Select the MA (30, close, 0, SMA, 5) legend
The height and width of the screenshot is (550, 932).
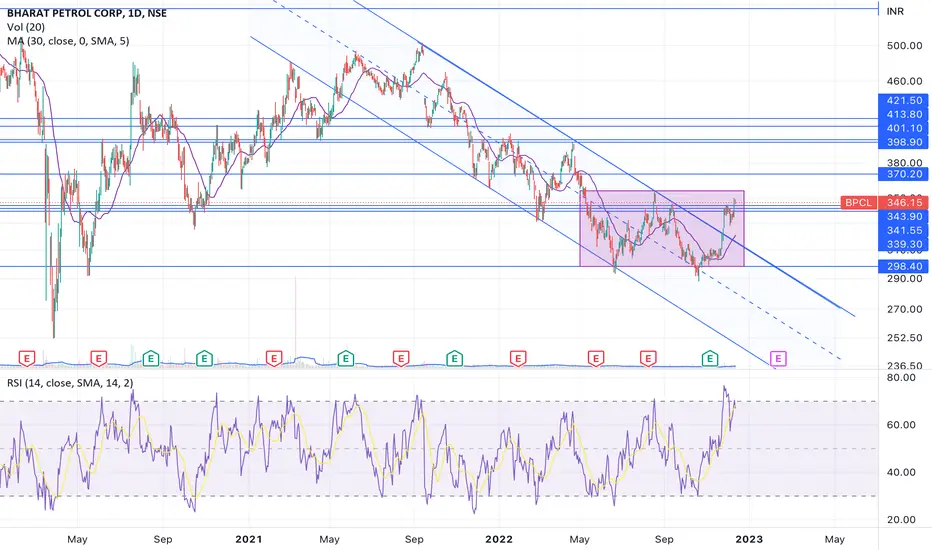point(68,41)
